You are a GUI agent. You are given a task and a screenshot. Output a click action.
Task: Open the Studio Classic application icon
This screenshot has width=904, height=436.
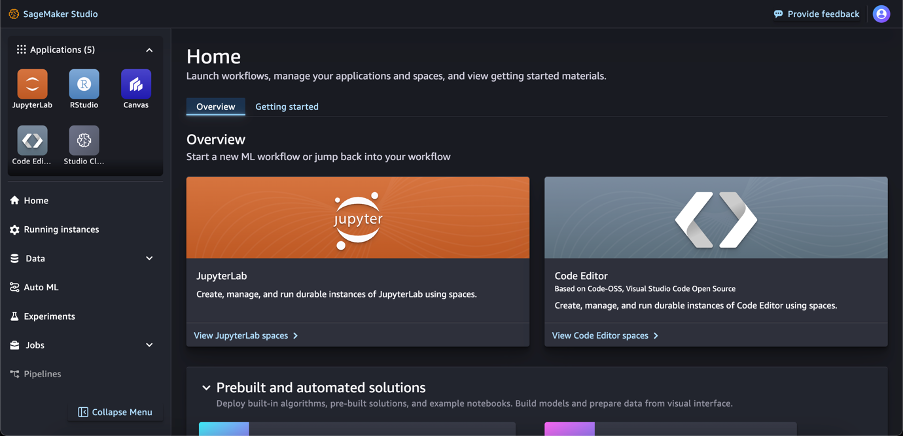point(84,140)
